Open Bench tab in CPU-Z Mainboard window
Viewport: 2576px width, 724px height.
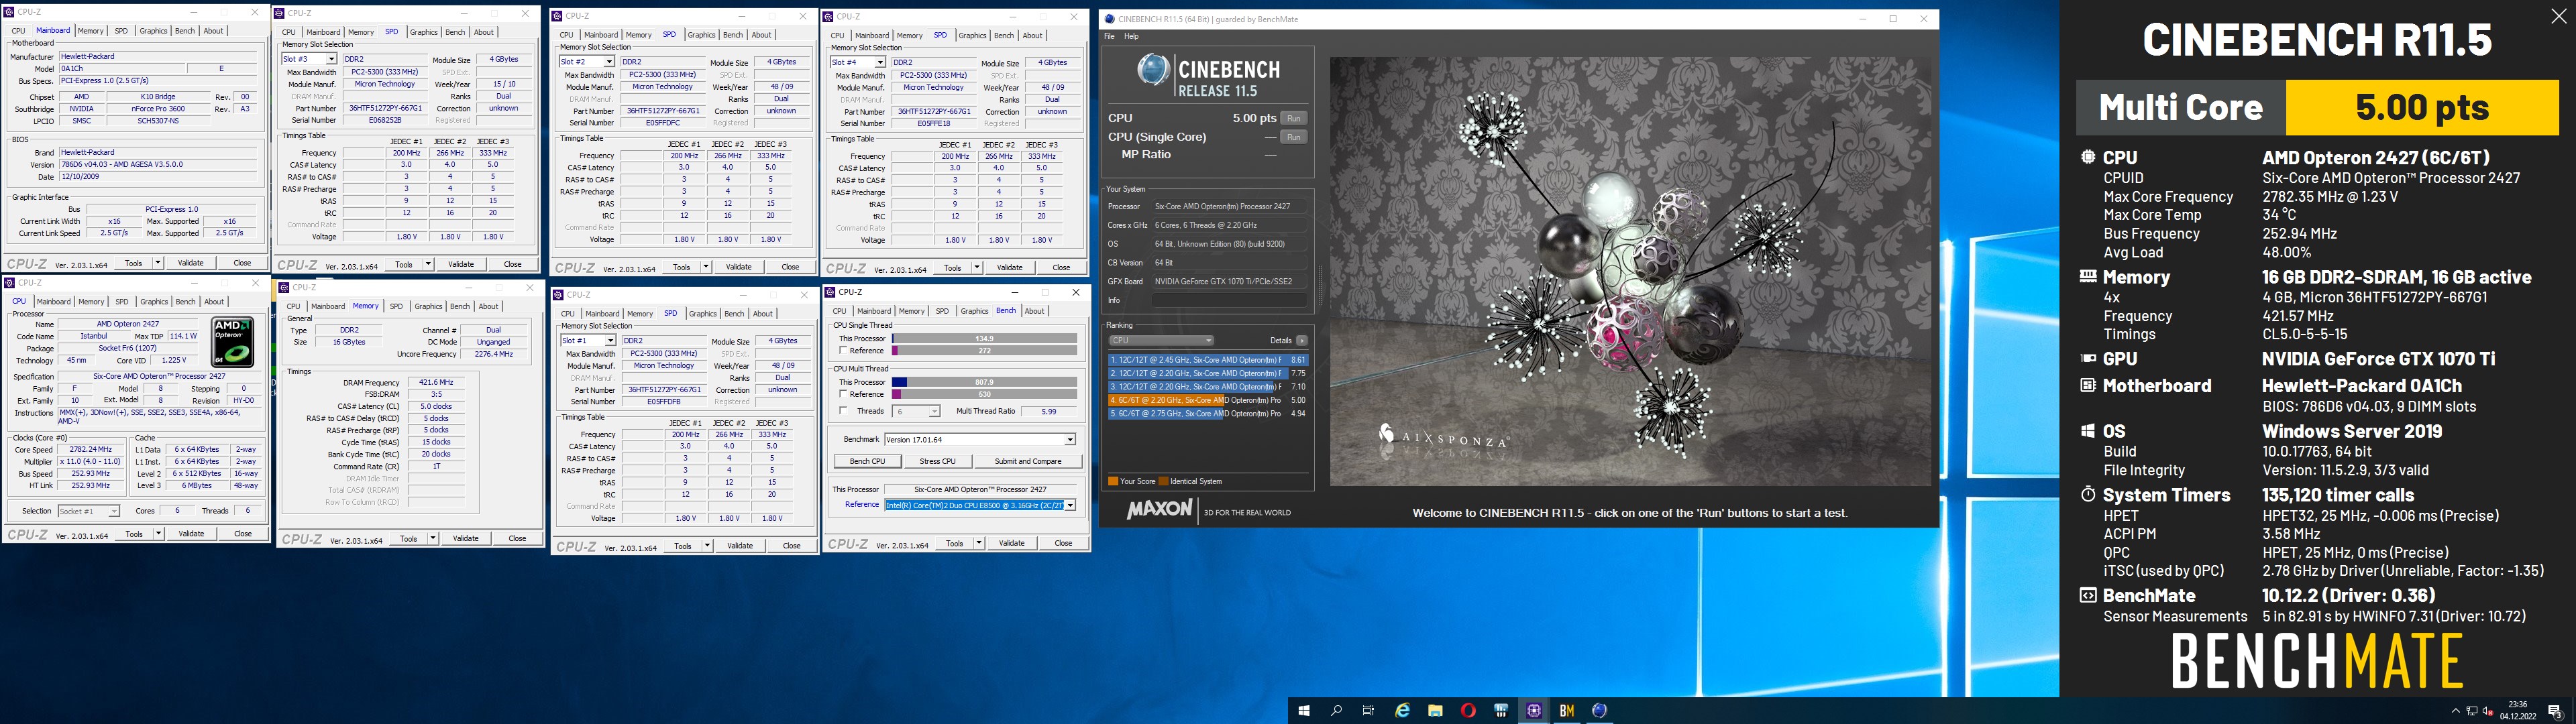185,31
